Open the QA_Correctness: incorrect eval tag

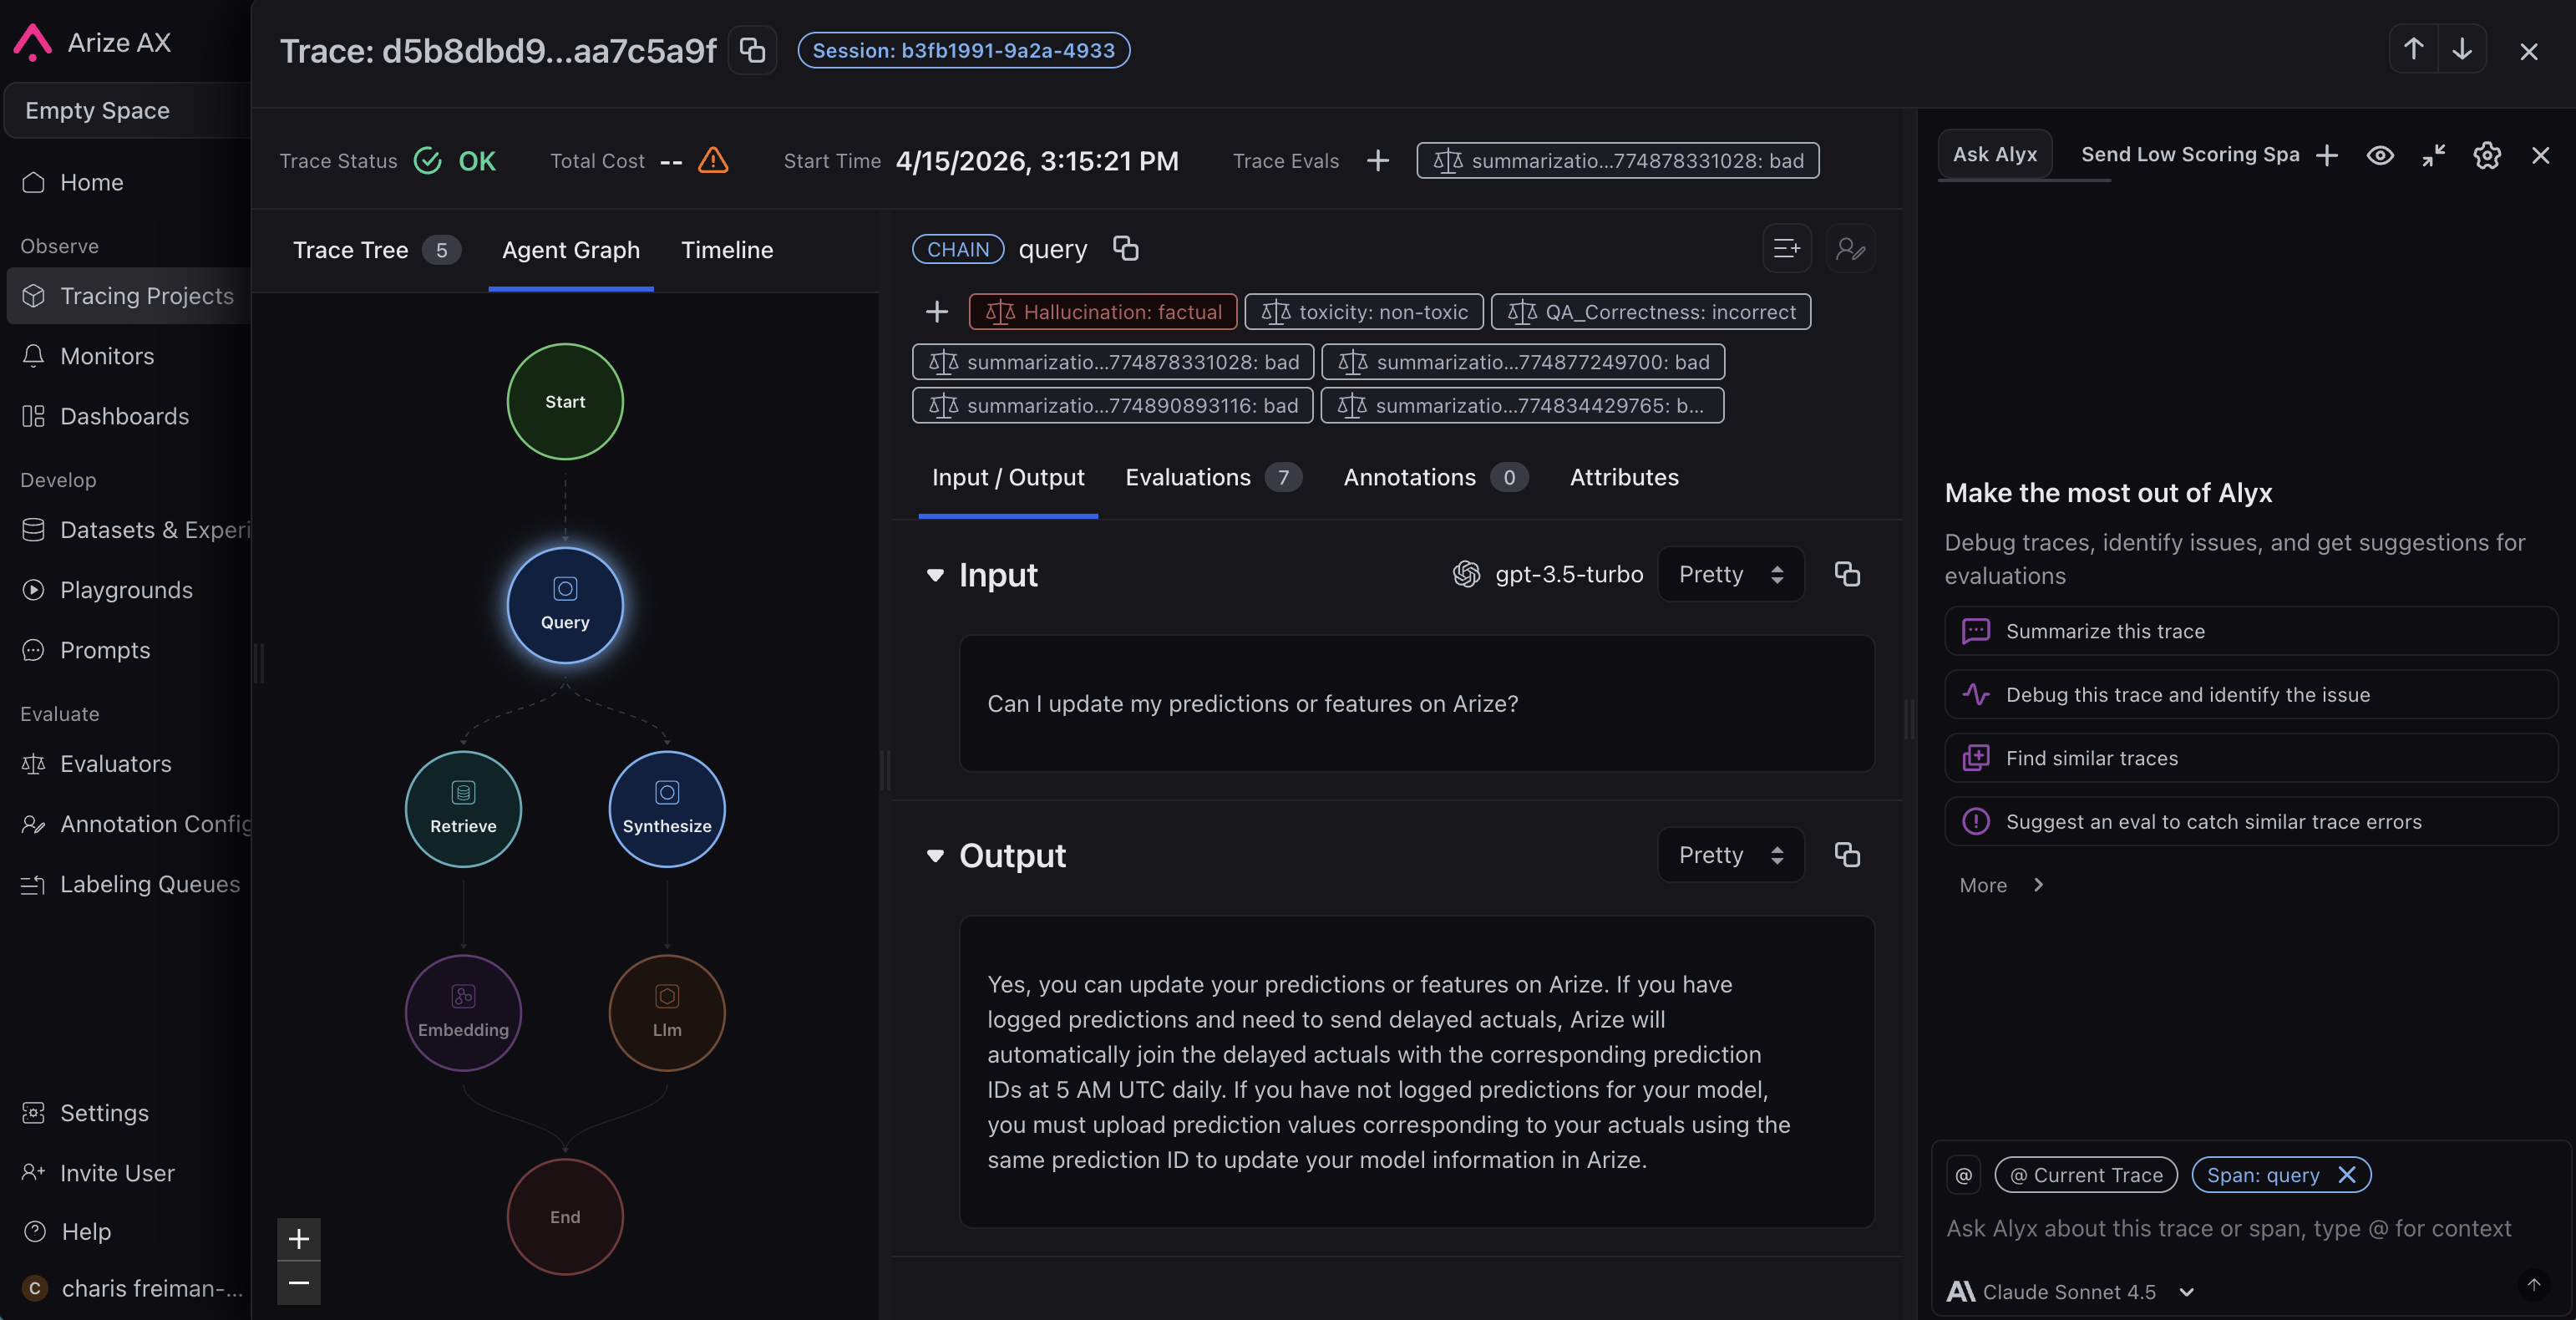click(1651, 312)
